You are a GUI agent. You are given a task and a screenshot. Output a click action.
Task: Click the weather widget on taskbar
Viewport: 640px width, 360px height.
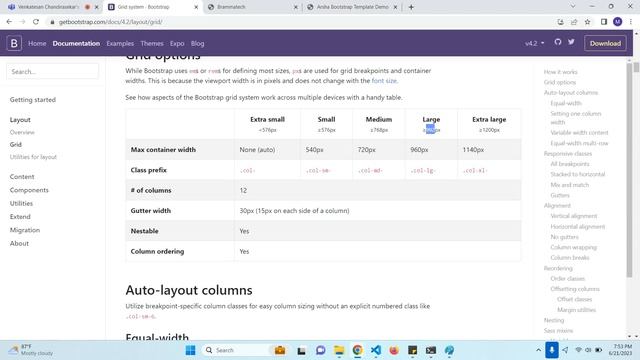click(x=31, y=350)
